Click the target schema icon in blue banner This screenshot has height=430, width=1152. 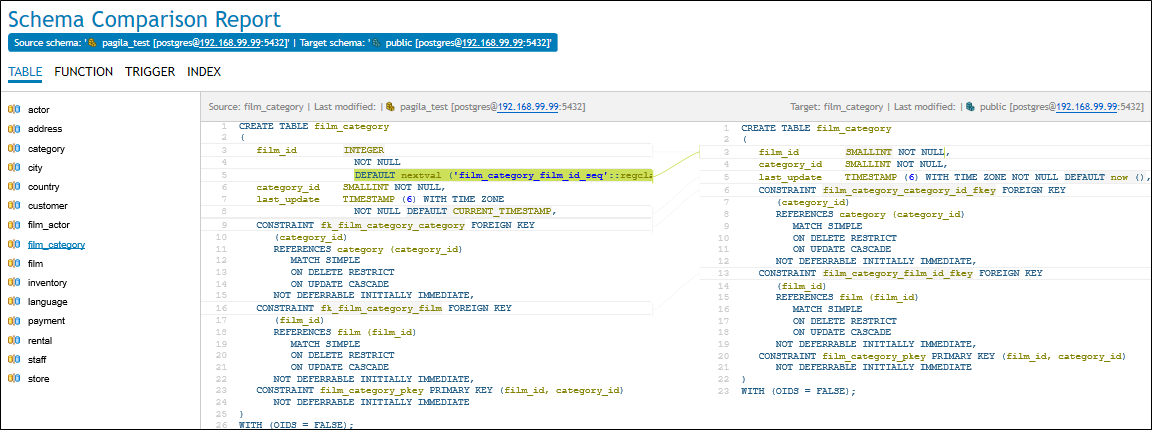(x=378, y=43)
